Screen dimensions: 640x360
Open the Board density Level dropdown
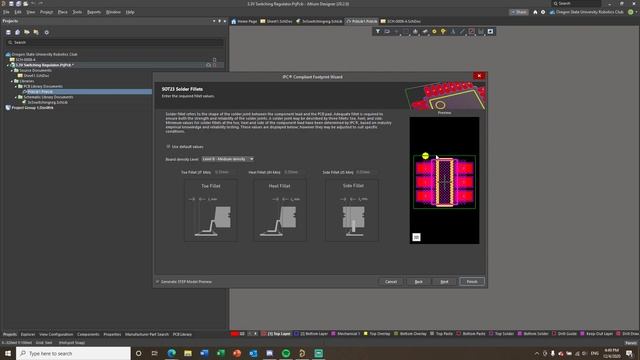pyautogui.click(x=228, y=159)
